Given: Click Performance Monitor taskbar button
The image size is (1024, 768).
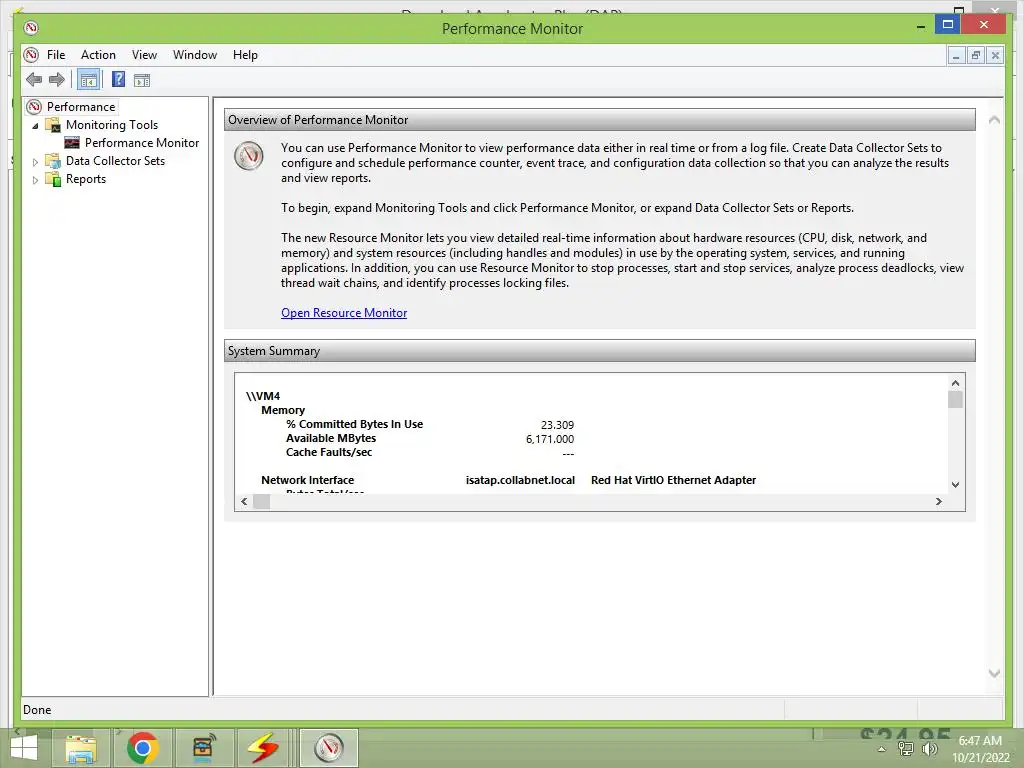Looking at the screenshot, I should pos(328,748).
